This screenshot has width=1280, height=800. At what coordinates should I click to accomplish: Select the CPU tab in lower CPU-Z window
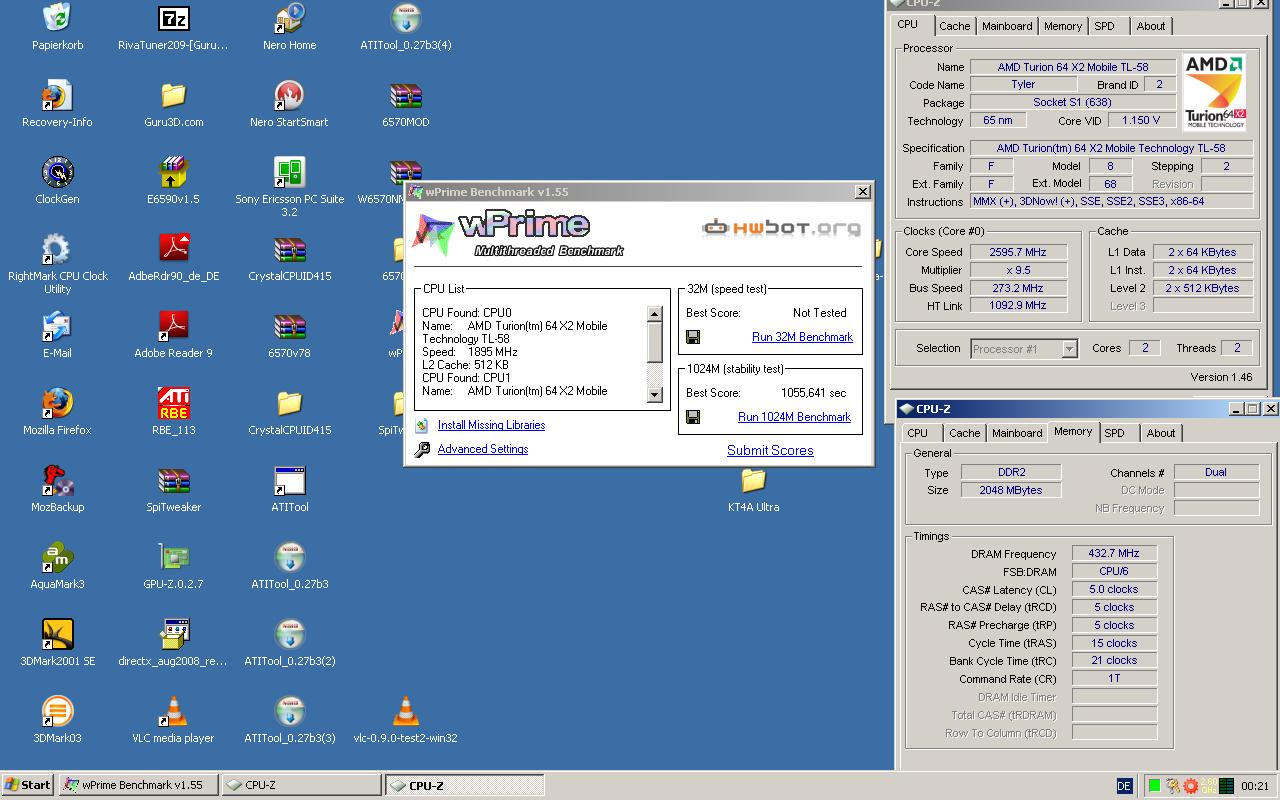pos(918,433)
